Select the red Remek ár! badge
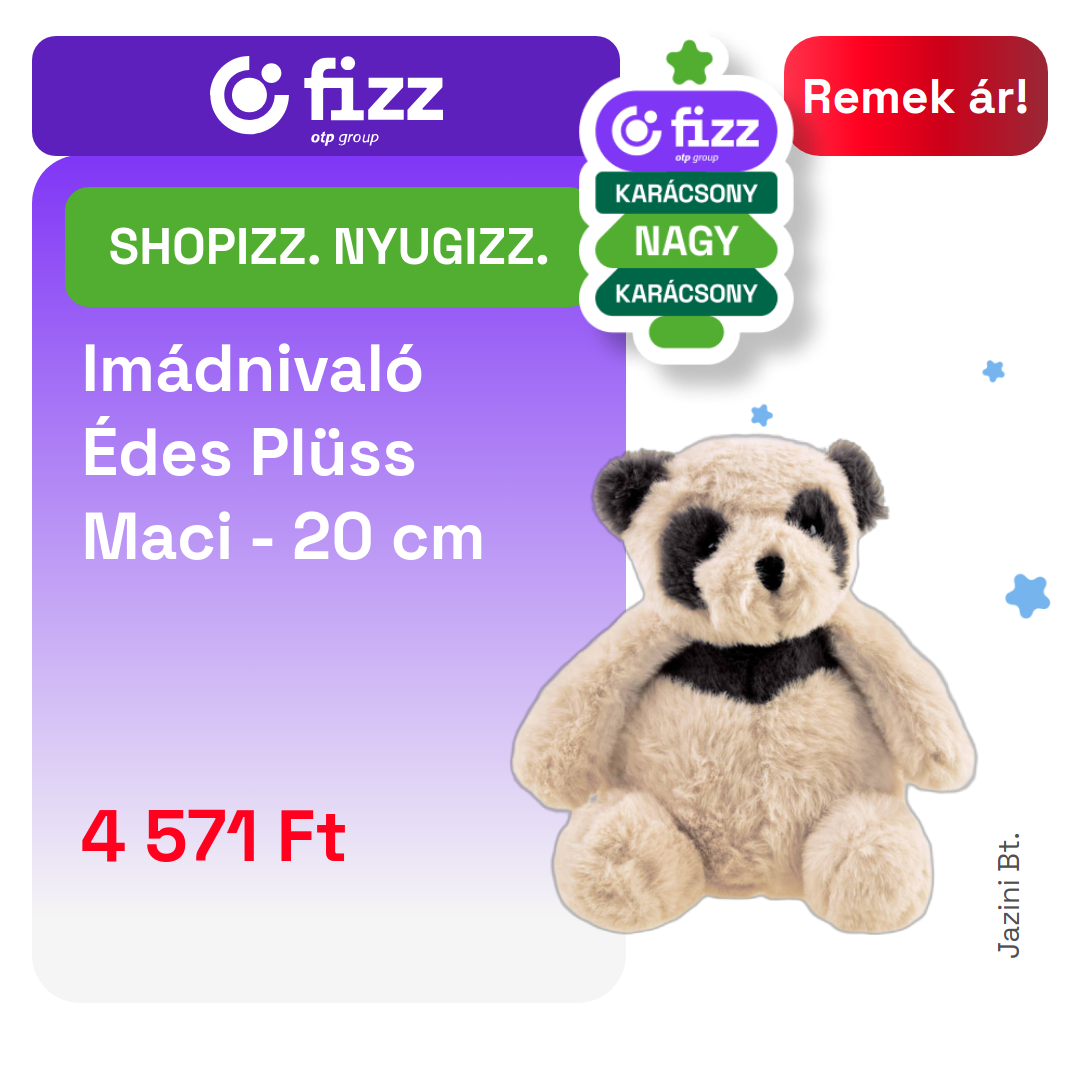This screenshot has width=1080, height=1080. (x=915, y=96)
